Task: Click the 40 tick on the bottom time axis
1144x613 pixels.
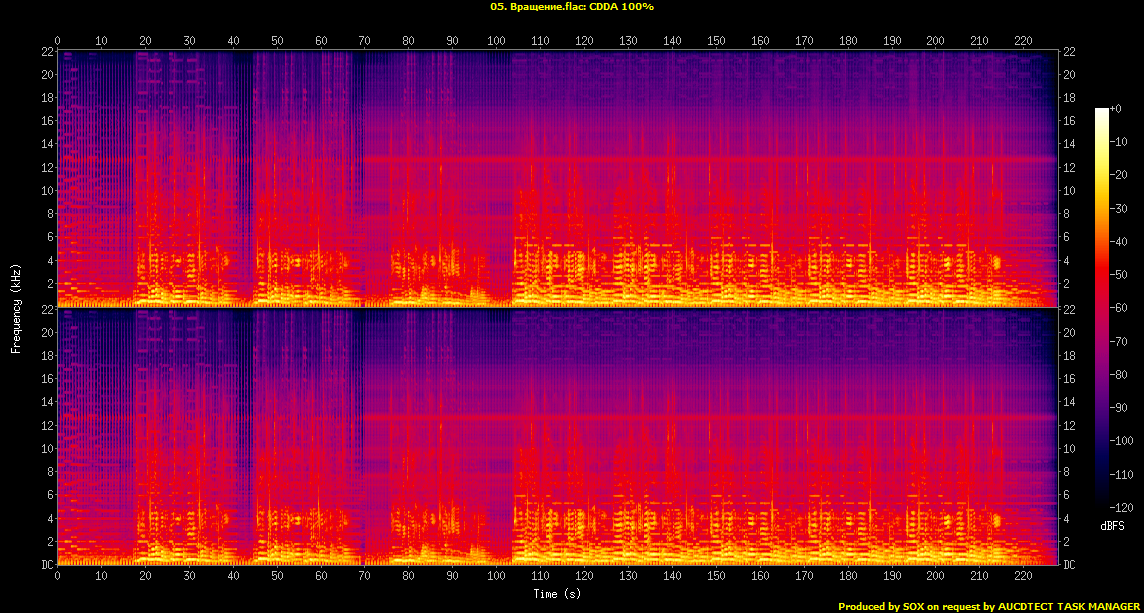Action: pyautogui.click(x=233, y=576)
